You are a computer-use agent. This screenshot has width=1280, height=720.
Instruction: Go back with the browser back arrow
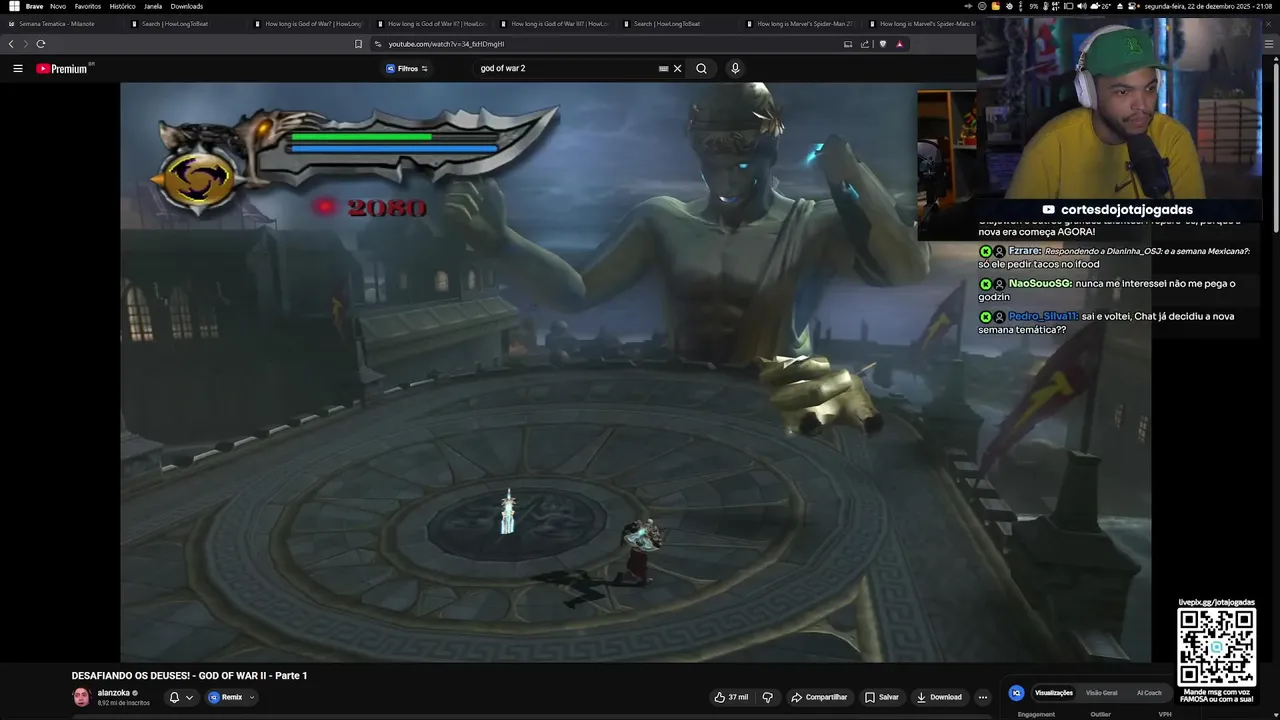click(11, 44)
